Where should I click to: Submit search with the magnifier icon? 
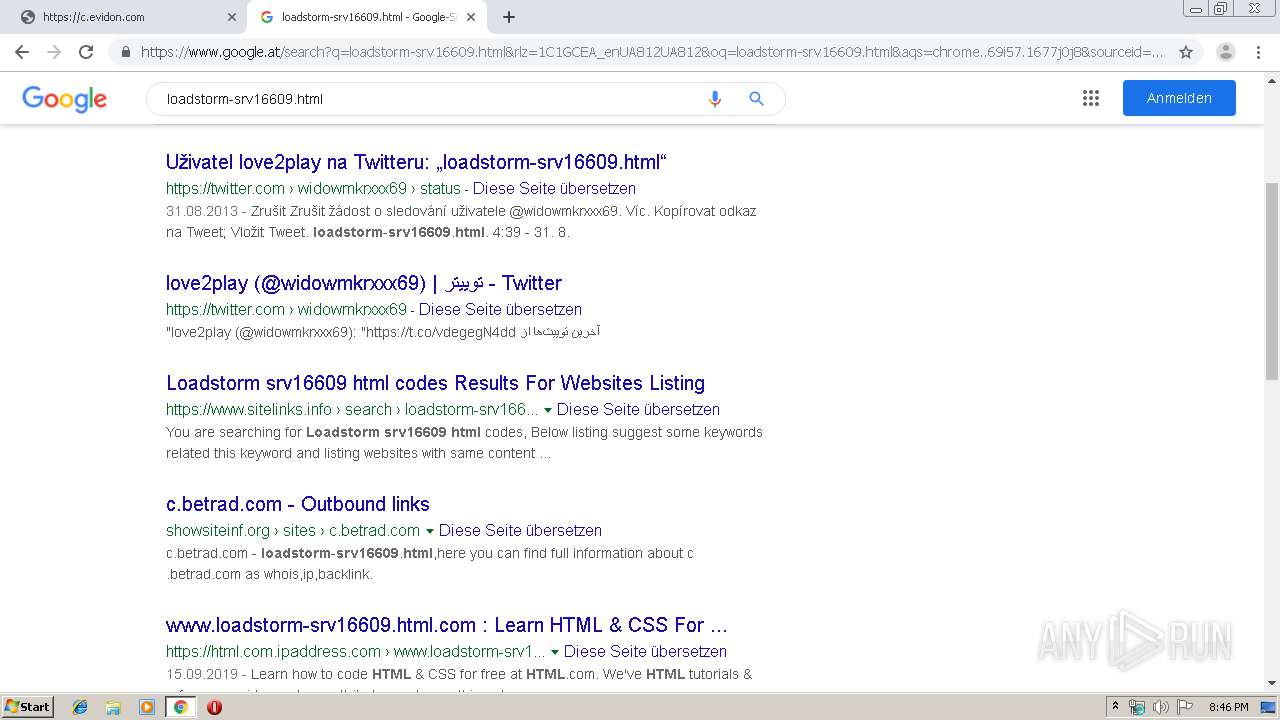click(x=756, y=99)
